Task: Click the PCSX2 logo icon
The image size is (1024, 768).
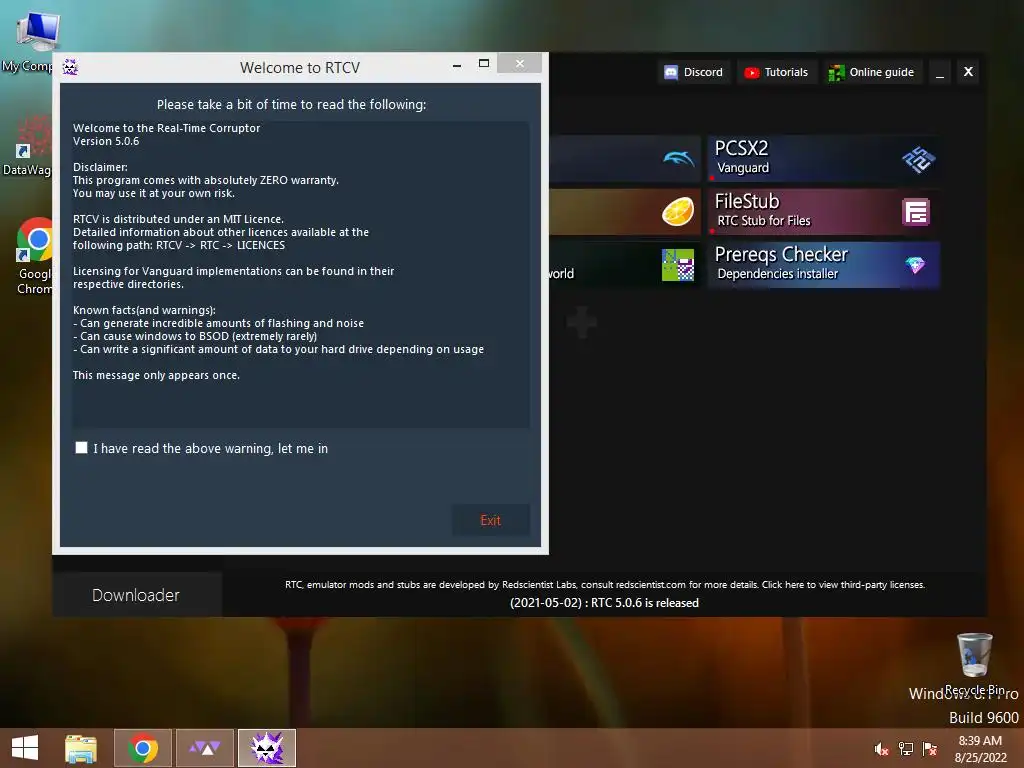Action: (918, 159)
